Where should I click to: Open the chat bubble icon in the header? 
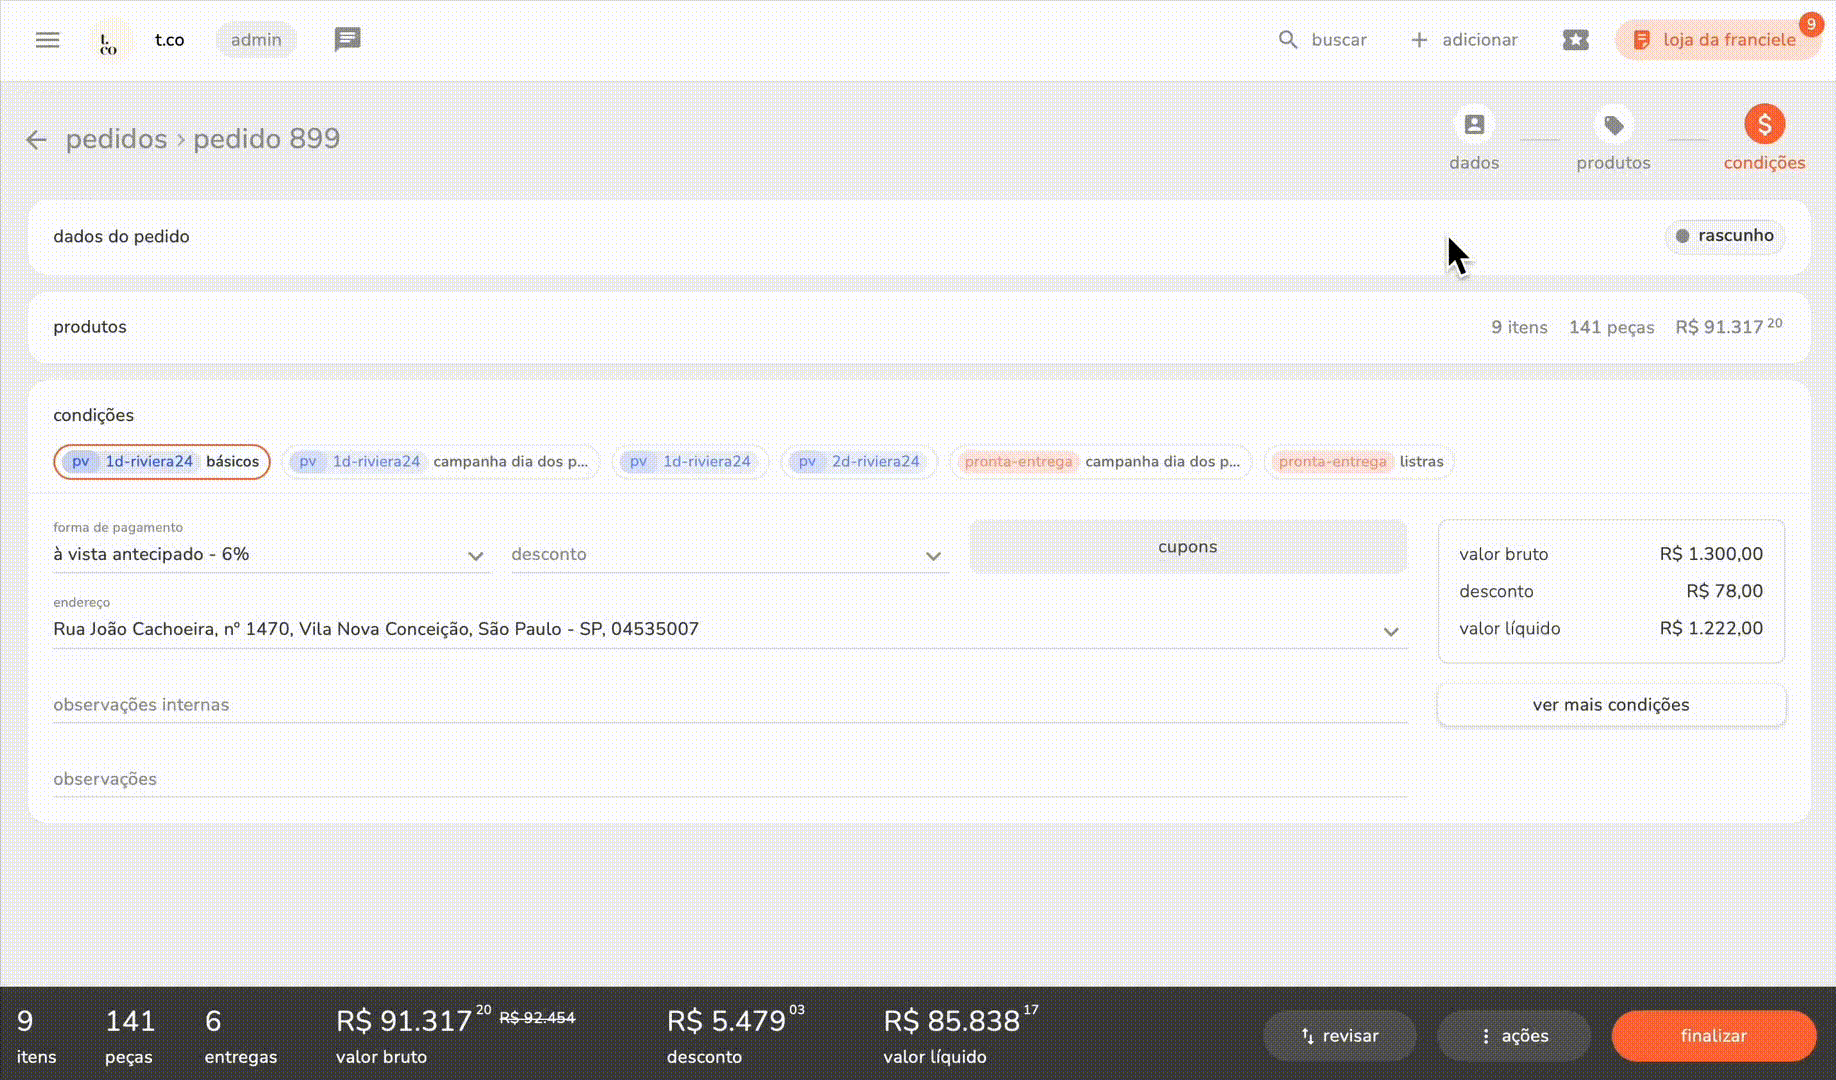pyautogui.click(x=347, y=39)
